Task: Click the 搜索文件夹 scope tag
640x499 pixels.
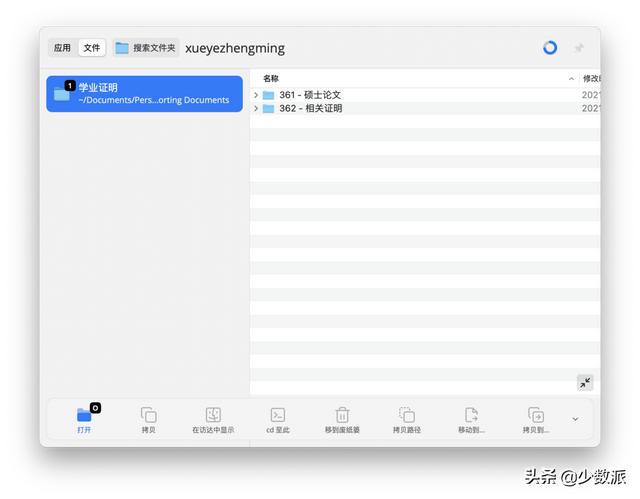Action: pos(146,48)
